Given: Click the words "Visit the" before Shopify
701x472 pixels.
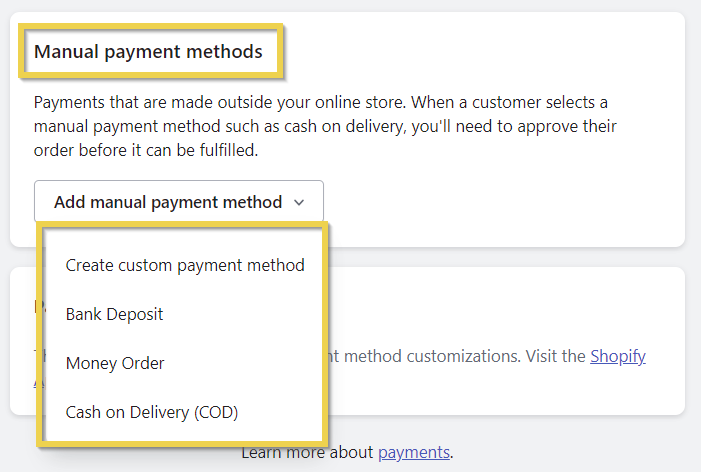Looking at the screenshot, I should [552, 356].
